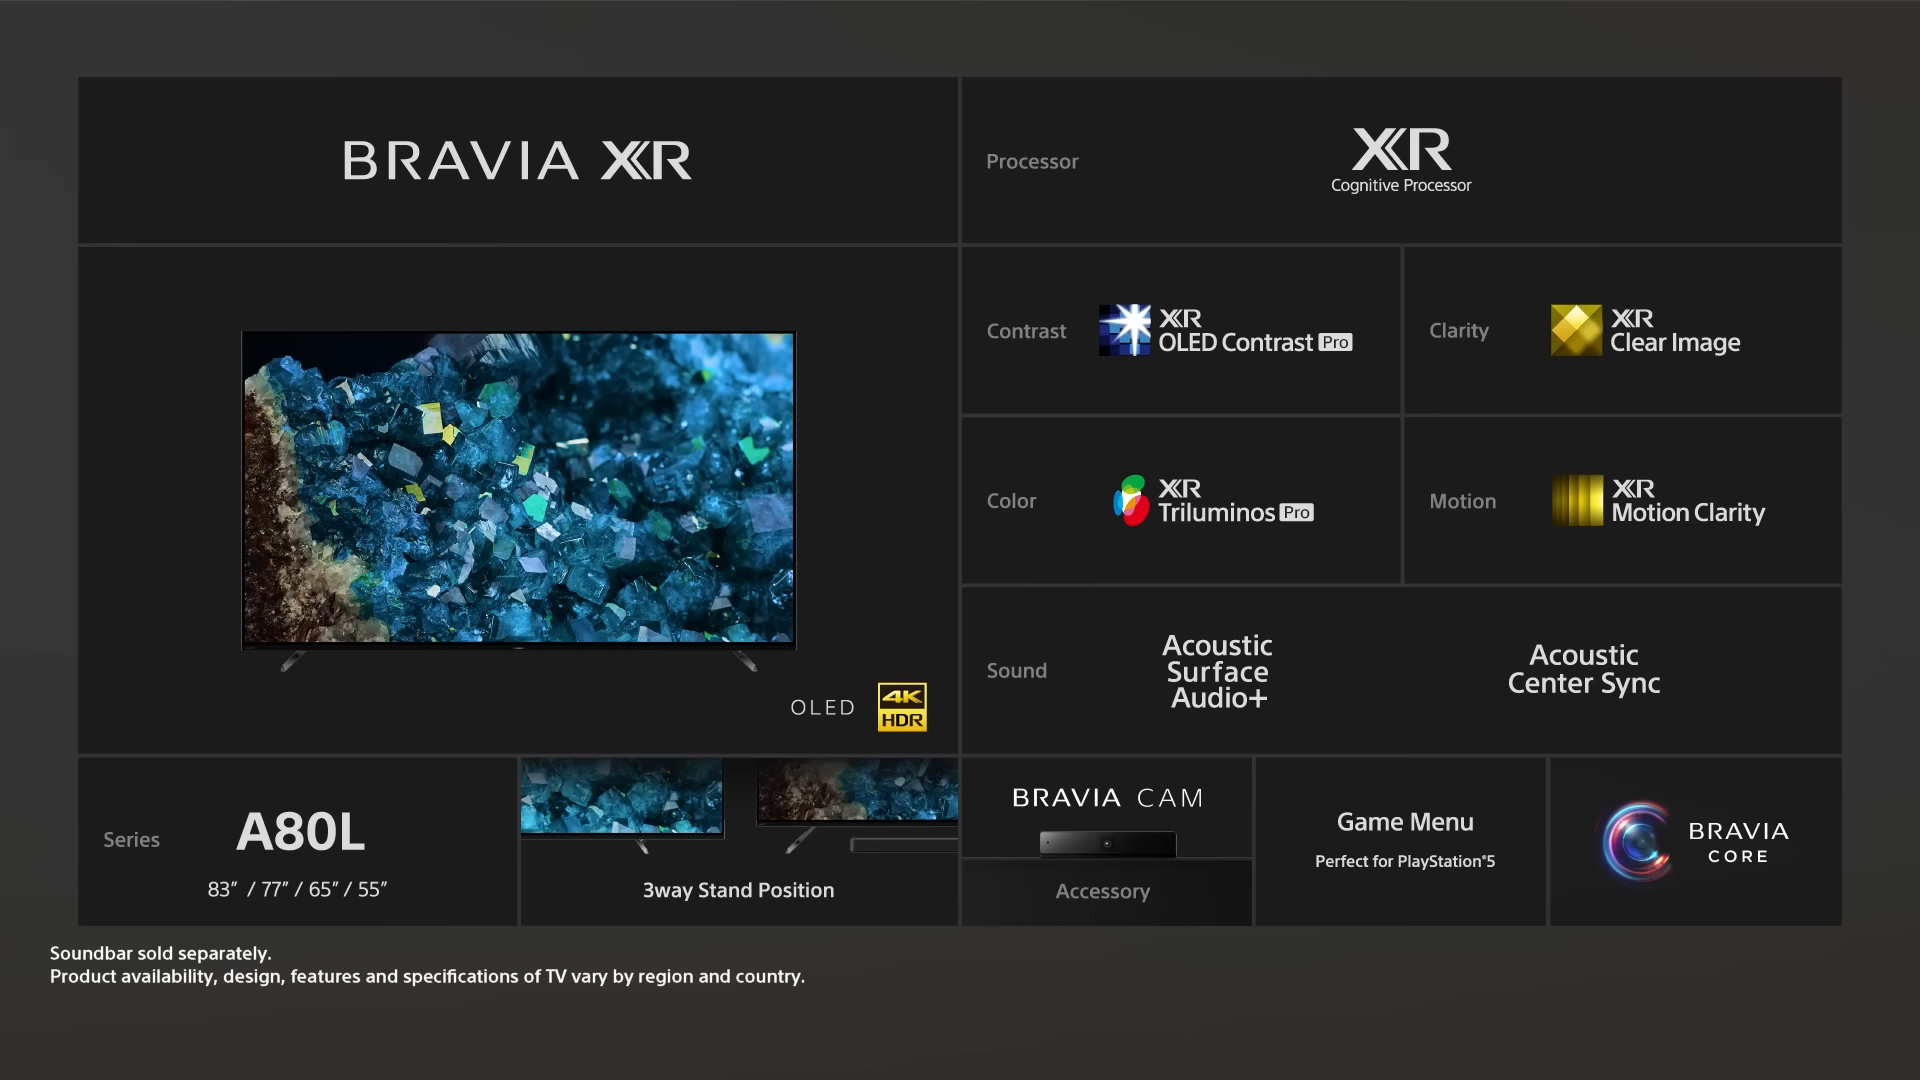Click the 'Sound' label
The width and height of the screenshot is (1920, 1080).
1016,671
